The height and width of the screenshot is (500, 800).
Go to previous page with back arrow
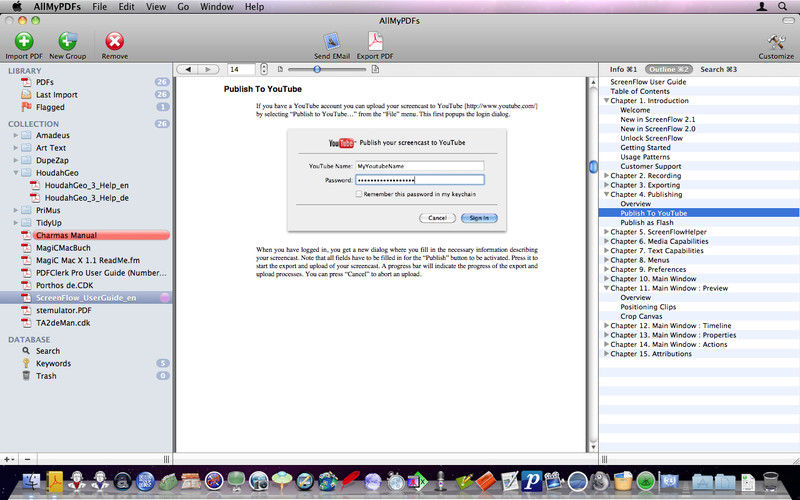(x=188, y=69)
